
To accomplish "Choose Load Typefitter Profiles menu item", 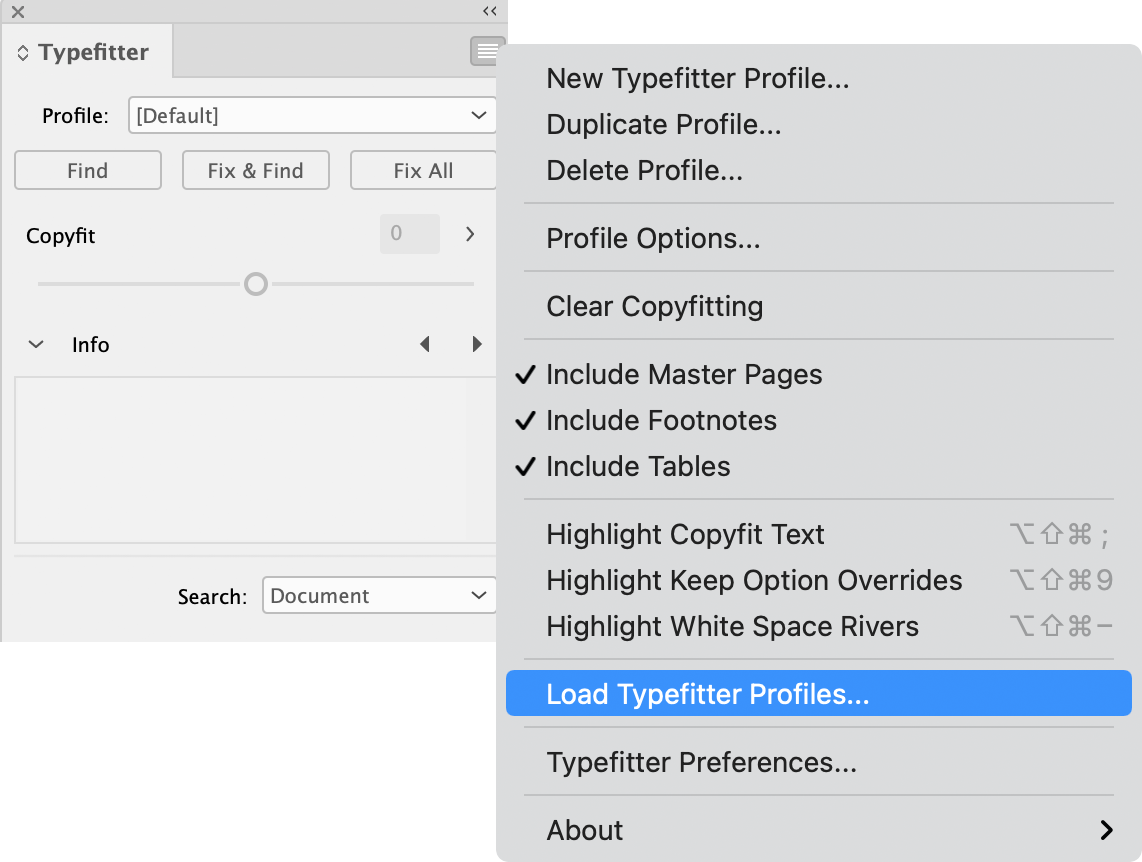I will pyautogui.click(x=819, y=693).
